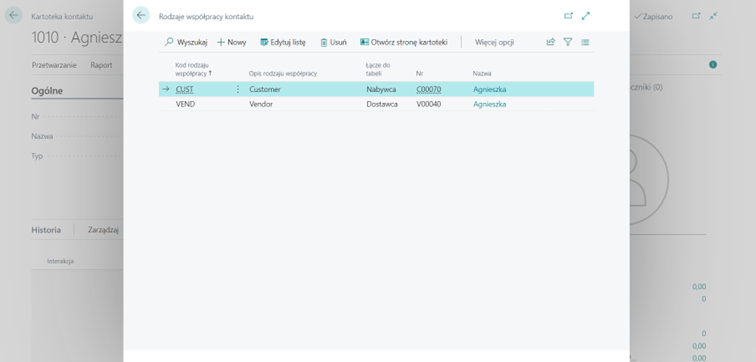Open customer number C00070
This screenshot has height=362, width=756.
pyautogui.click(x=429, y=89)
